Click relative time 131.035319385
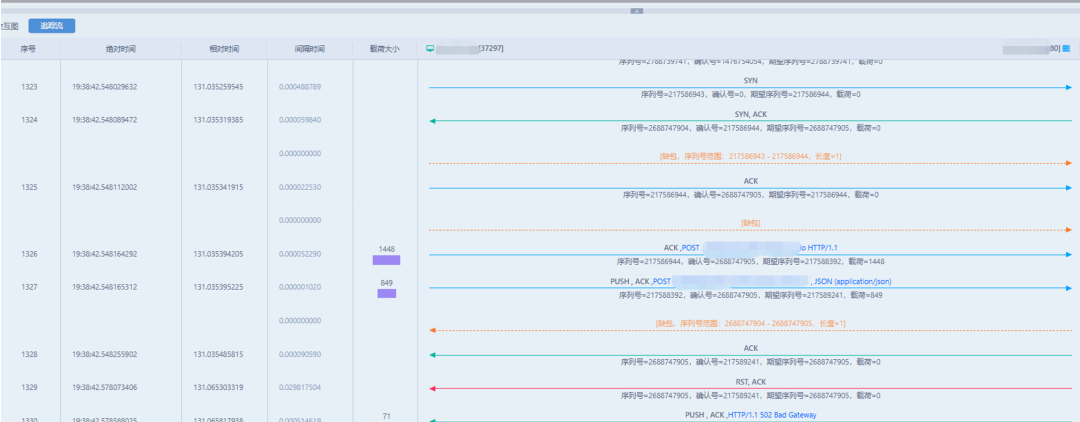This screenshot has height=422, width=1080. pos(218,120)
